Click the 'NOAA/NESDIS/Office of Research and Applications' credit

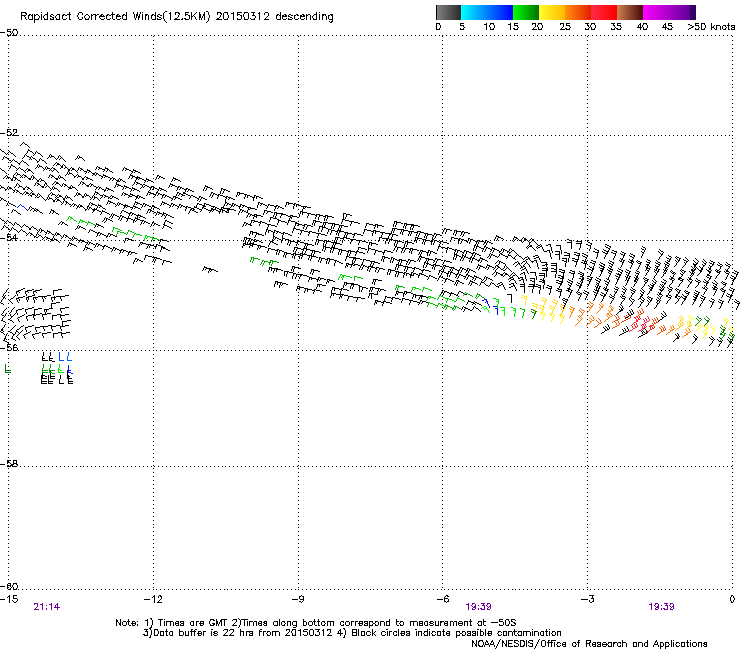(589, 644)
